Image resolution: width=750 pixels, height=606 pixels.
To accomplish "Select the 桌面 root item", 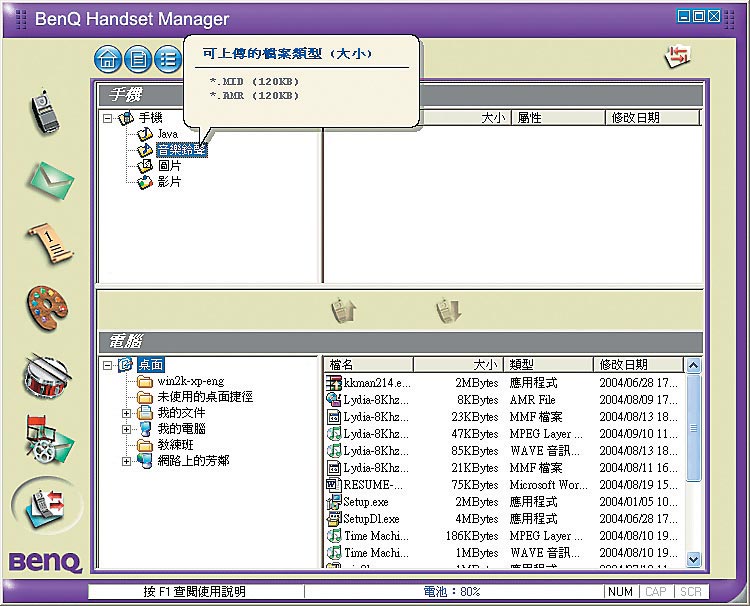I will [150, 365].
